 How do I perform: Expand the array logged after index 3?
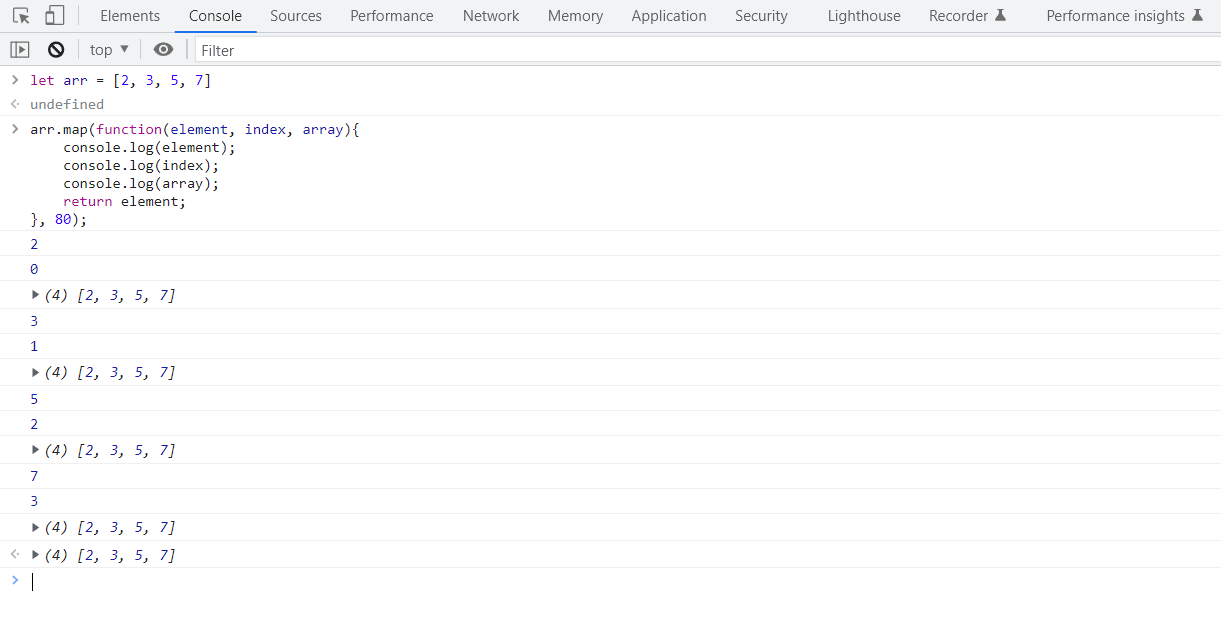pos(36,527)
